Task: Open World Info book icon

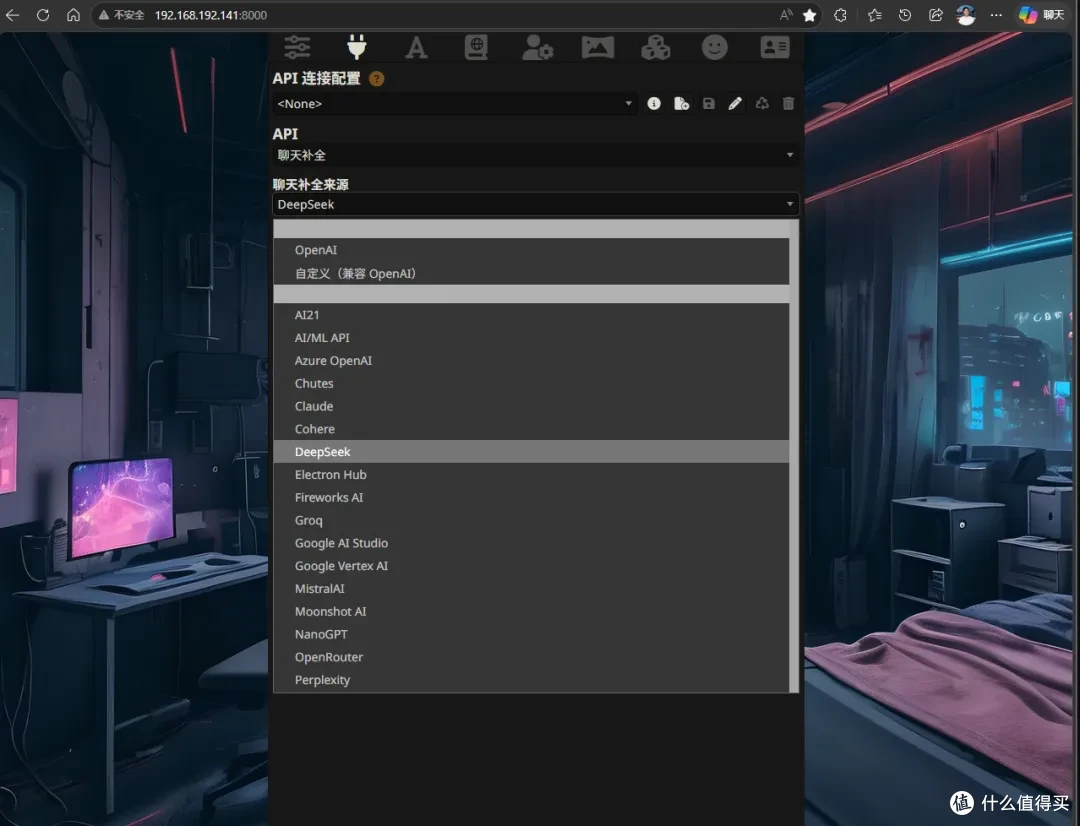Action: pos(476,47)
